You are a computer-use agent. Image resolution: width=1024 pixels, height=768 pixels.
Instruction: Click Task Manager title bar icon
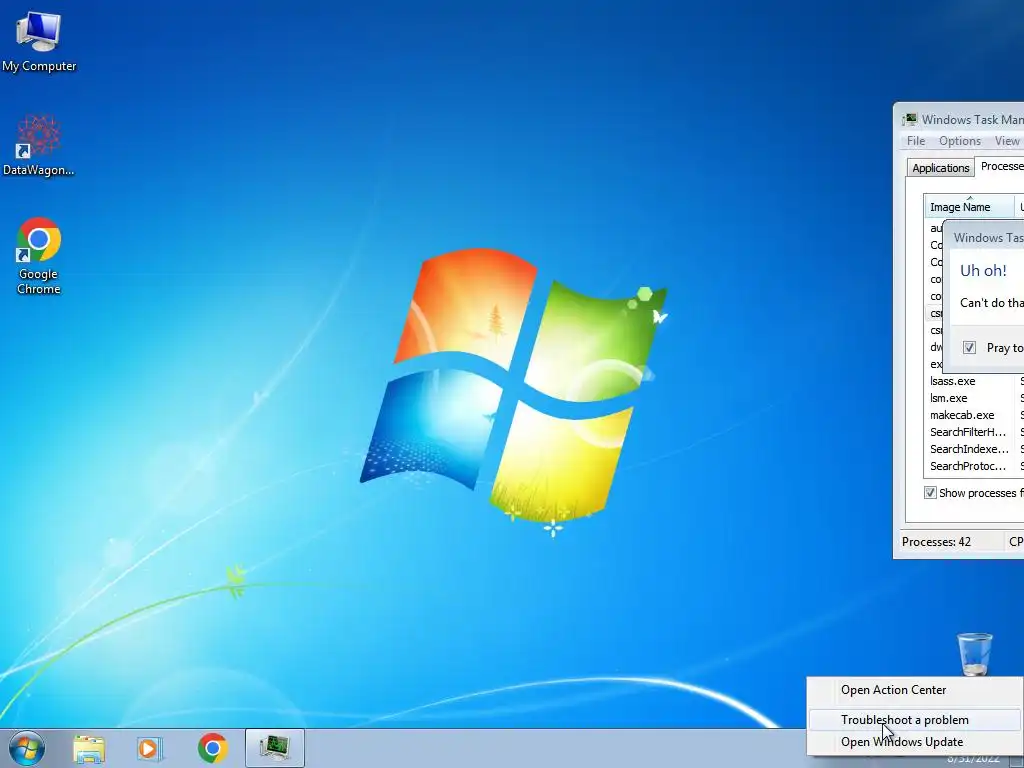(909, 120)
